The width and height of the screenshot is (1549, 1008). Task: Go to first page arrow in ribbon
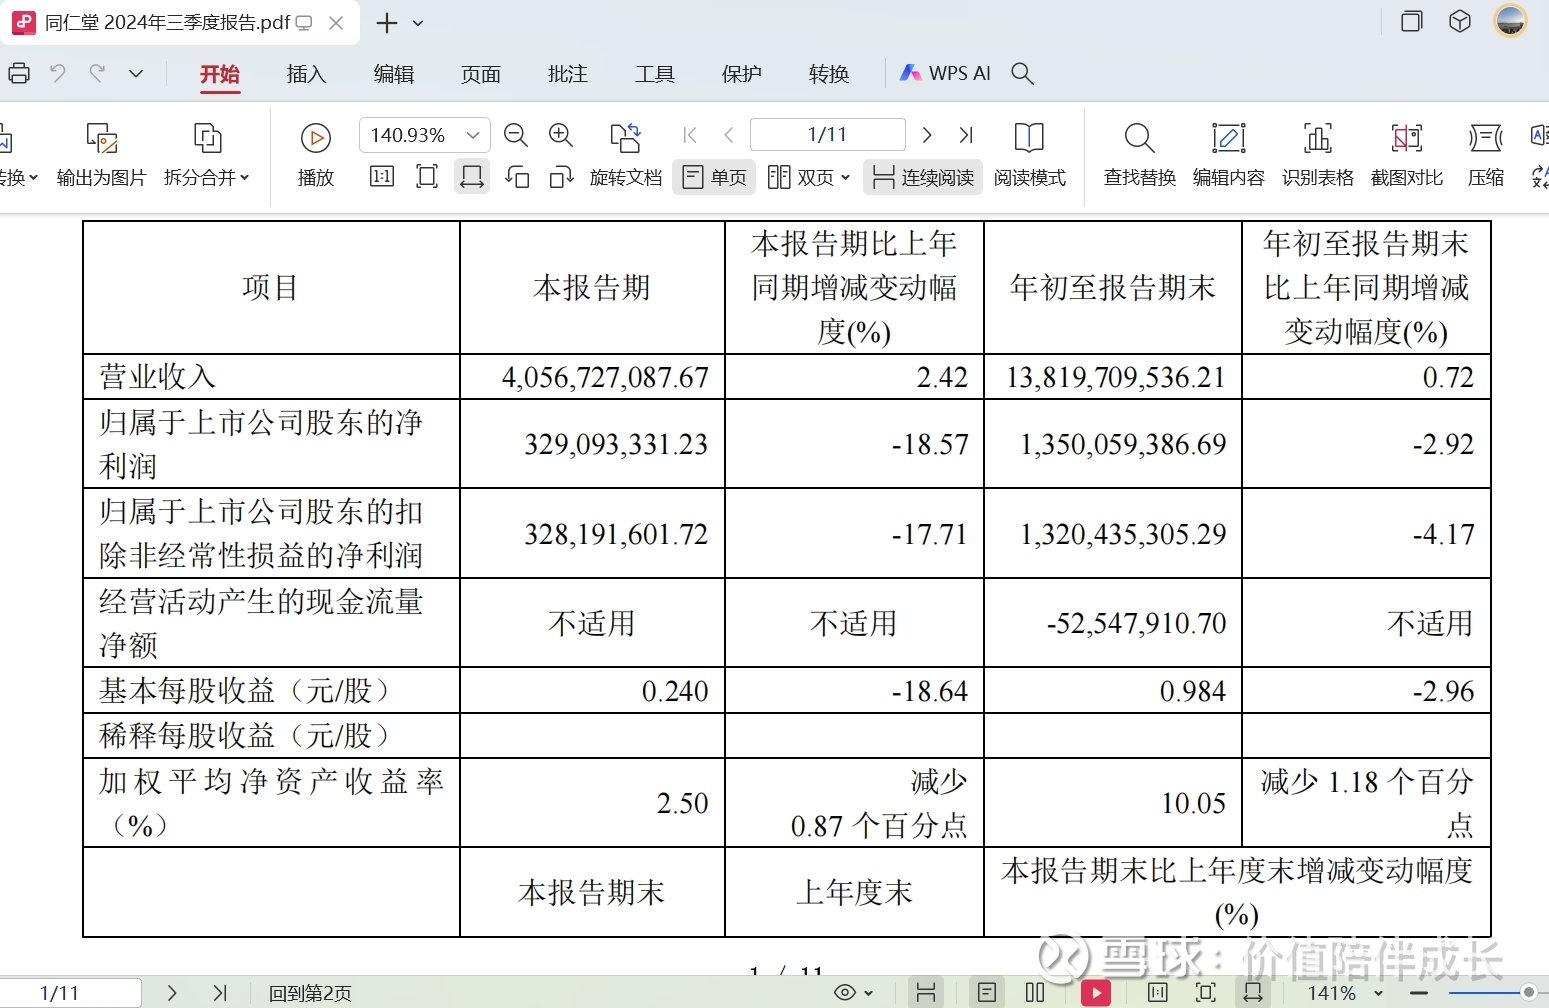tap(690, 135)
